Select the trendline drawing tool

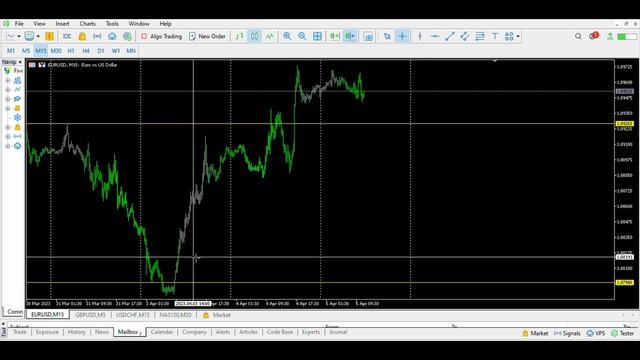(450, 36)
